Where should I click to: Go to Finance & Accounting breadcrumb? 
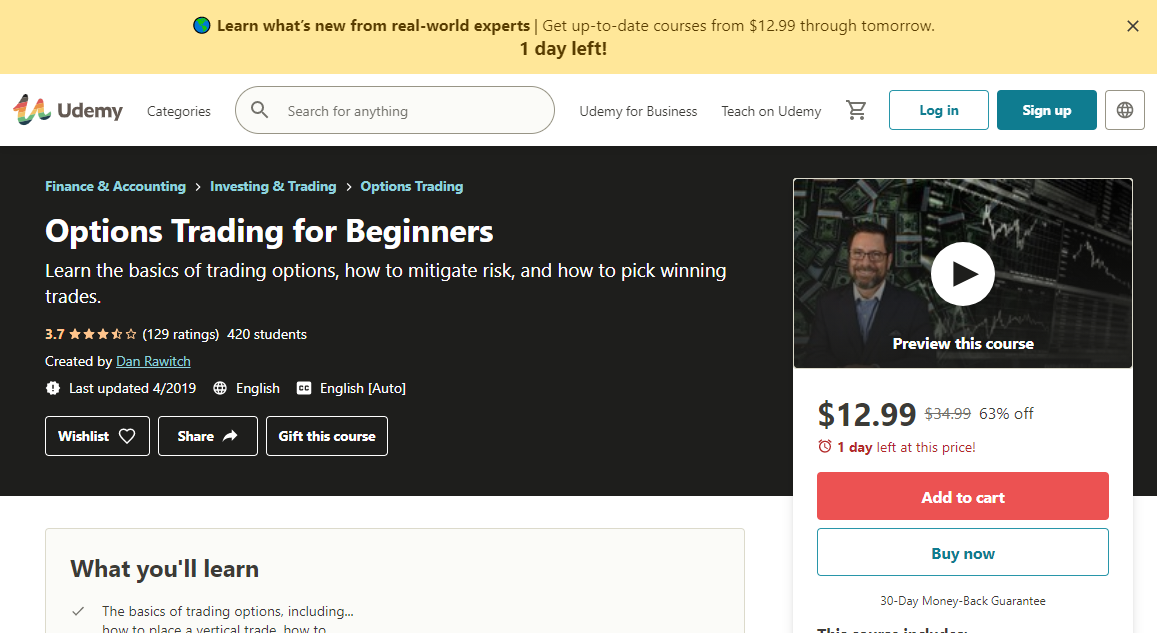115,186
